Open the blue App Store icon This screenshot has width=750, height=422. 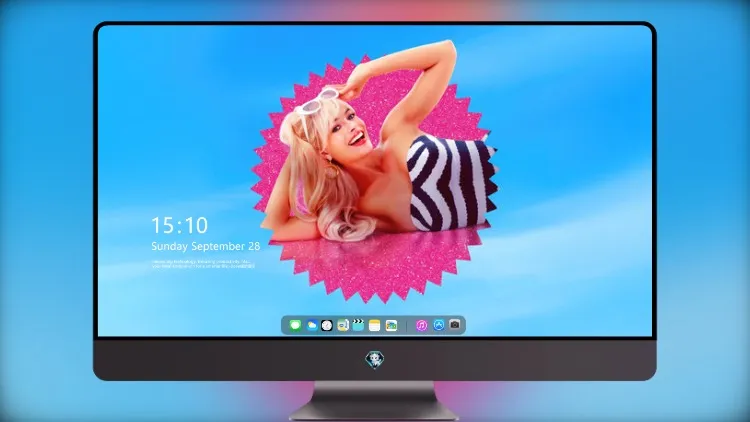point(439,325)
